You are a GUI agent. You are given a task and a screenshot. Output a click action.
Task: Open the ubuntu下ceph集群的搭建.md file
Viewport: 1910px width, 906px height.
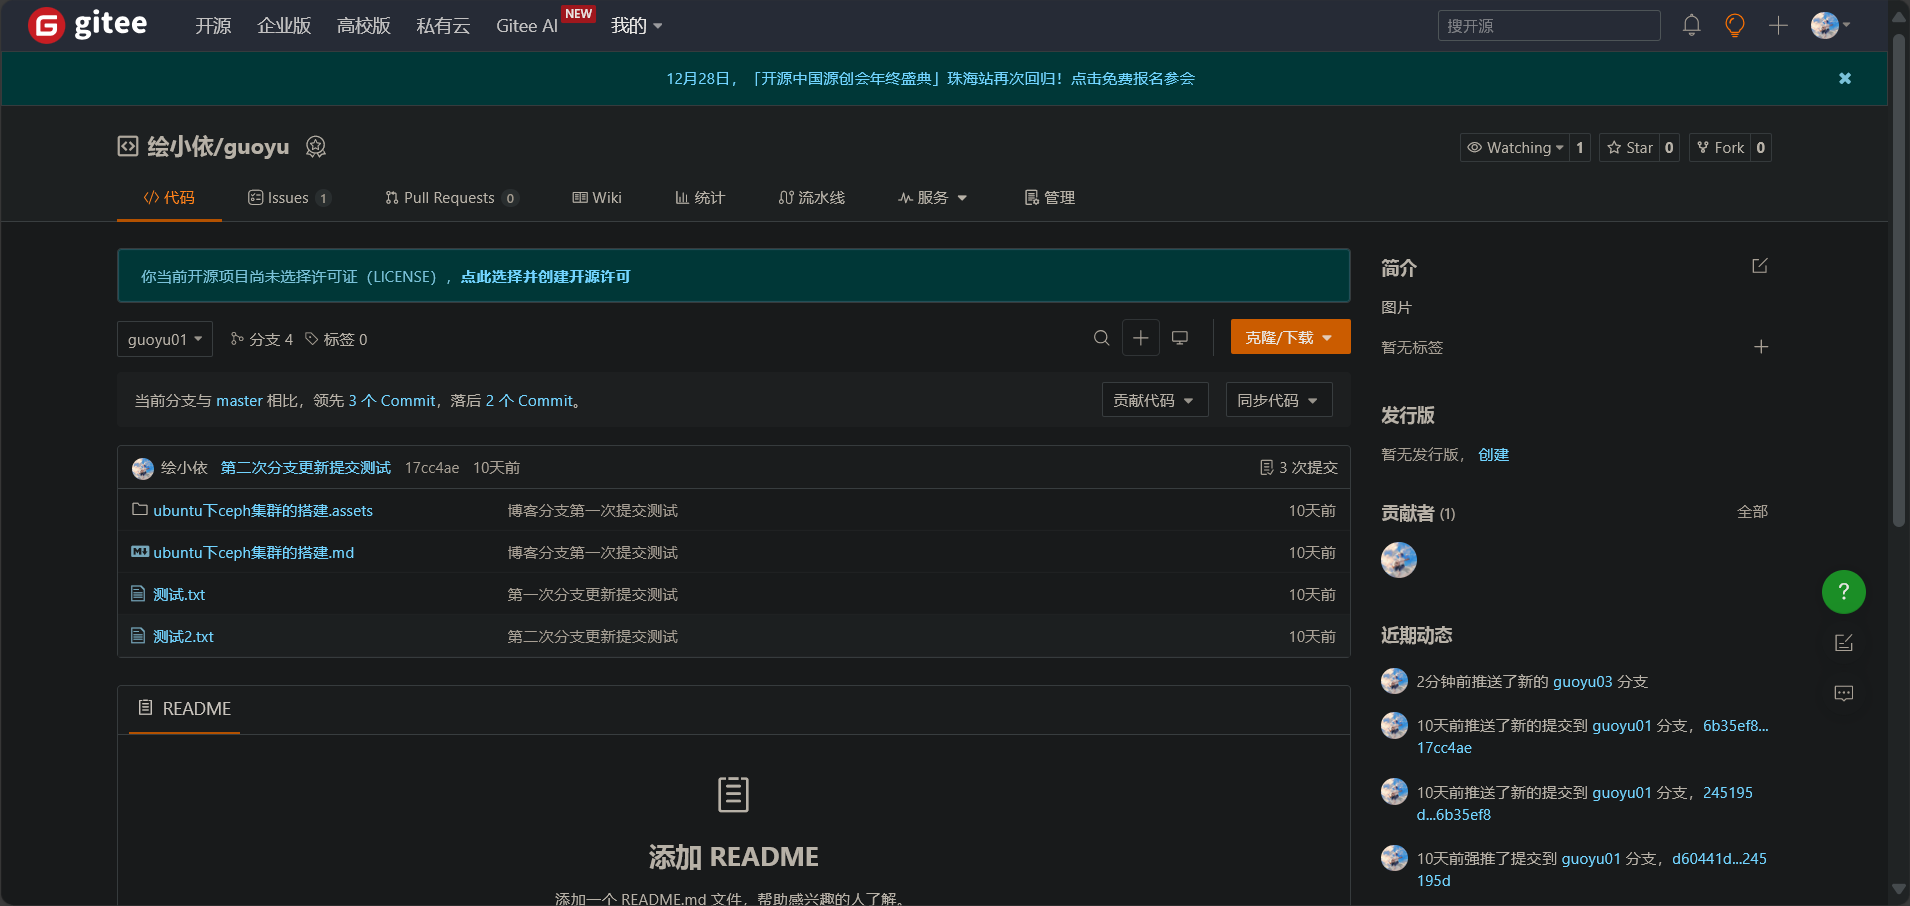click(253, 552)
